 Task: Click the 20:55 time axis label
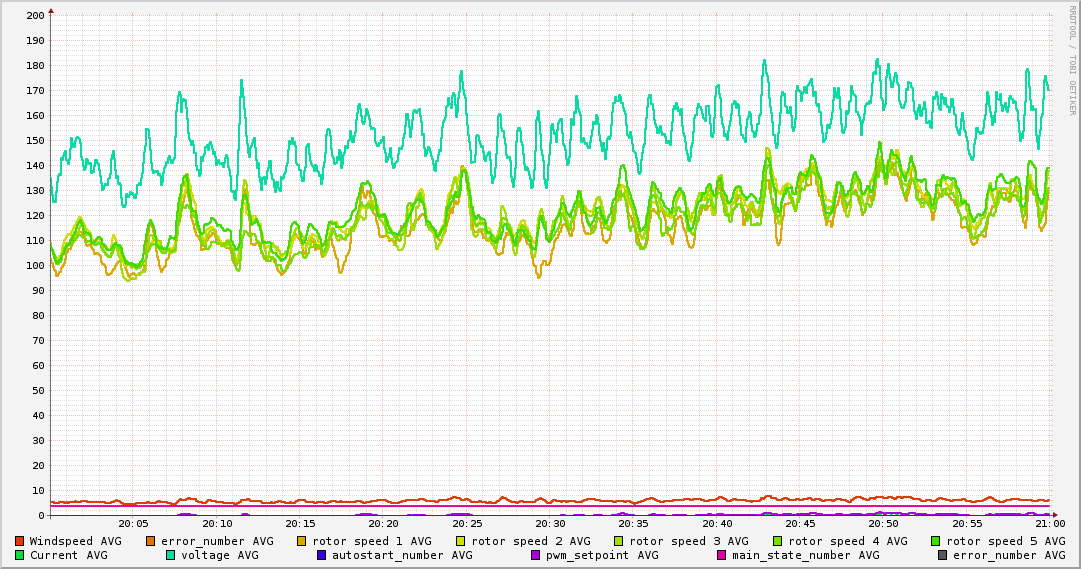tap(967, 524)
